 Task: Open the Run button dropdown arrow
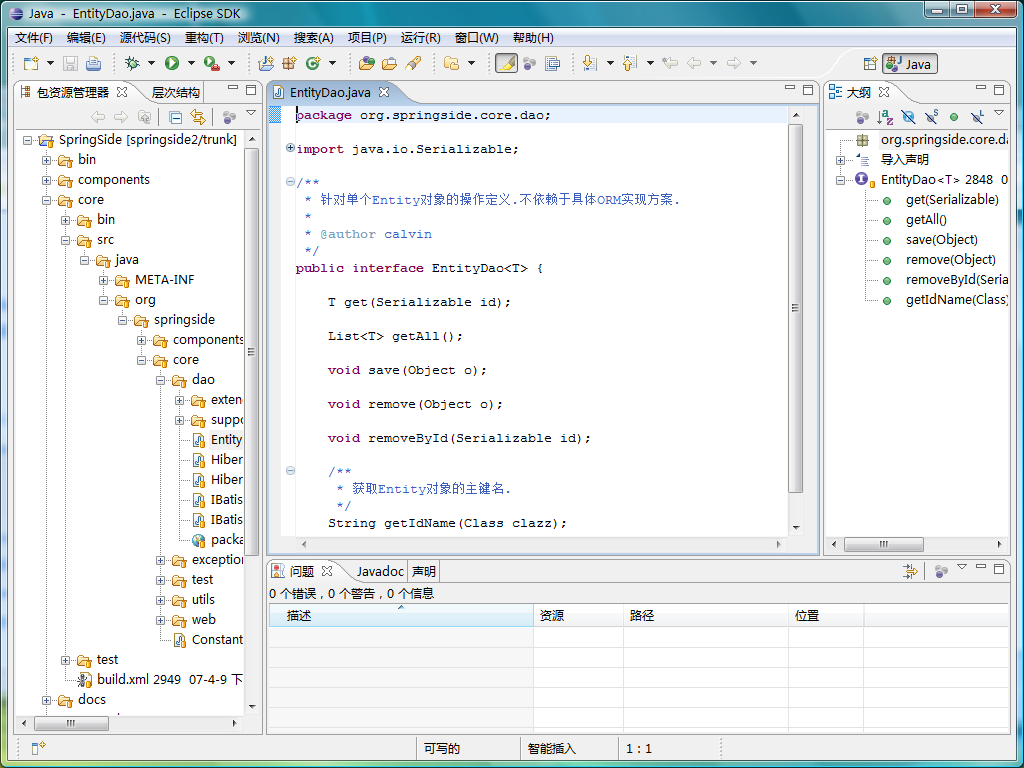(x=191, y=63)
